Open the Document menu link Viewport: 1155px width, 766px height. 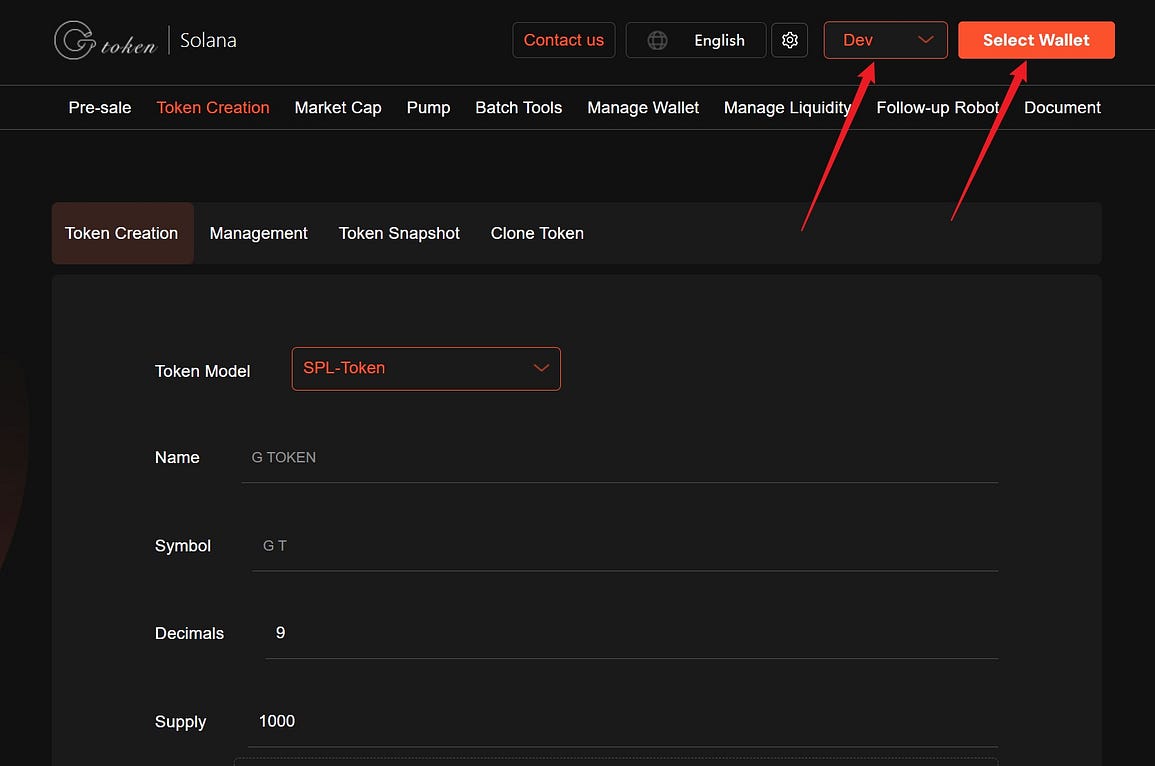click(1062, 108)
